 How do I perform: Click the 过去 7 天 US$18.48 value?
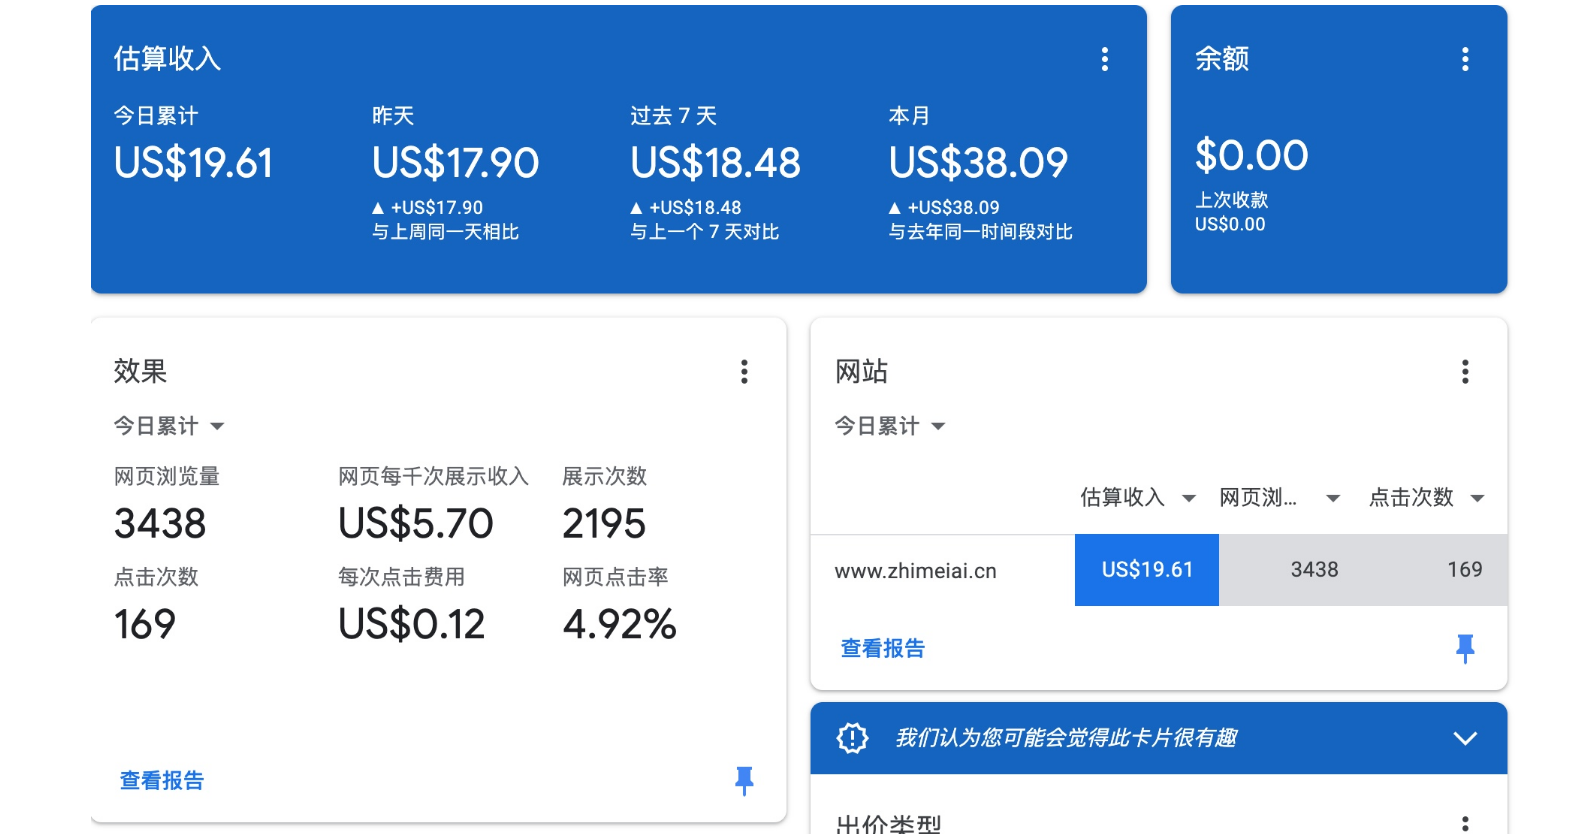715,163
